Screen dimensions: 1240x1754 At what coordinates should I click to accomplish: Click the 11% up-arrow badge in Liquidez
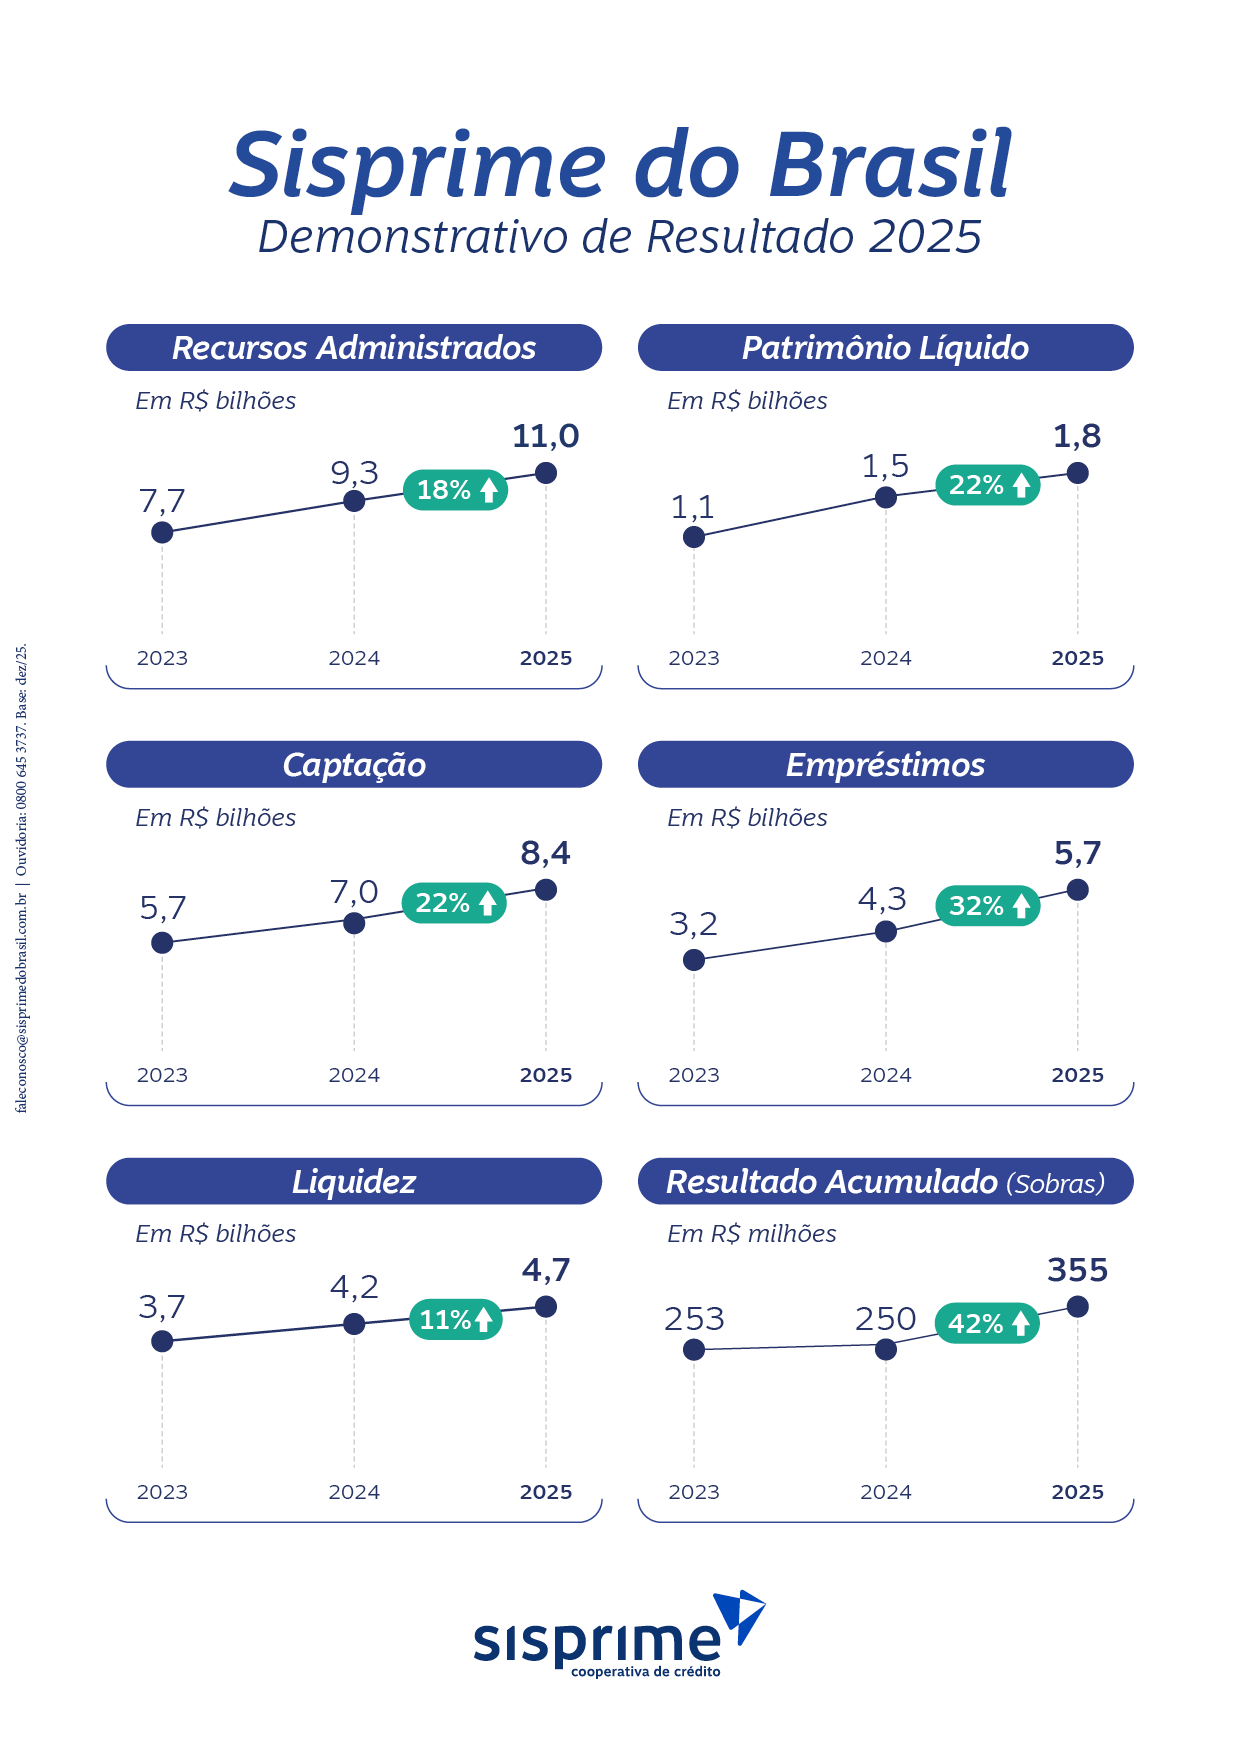point(455,1320)
